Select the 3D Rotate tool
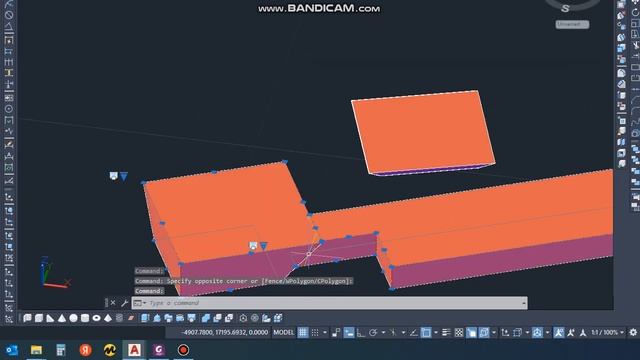640x360 pixels. tap(255, 318)
